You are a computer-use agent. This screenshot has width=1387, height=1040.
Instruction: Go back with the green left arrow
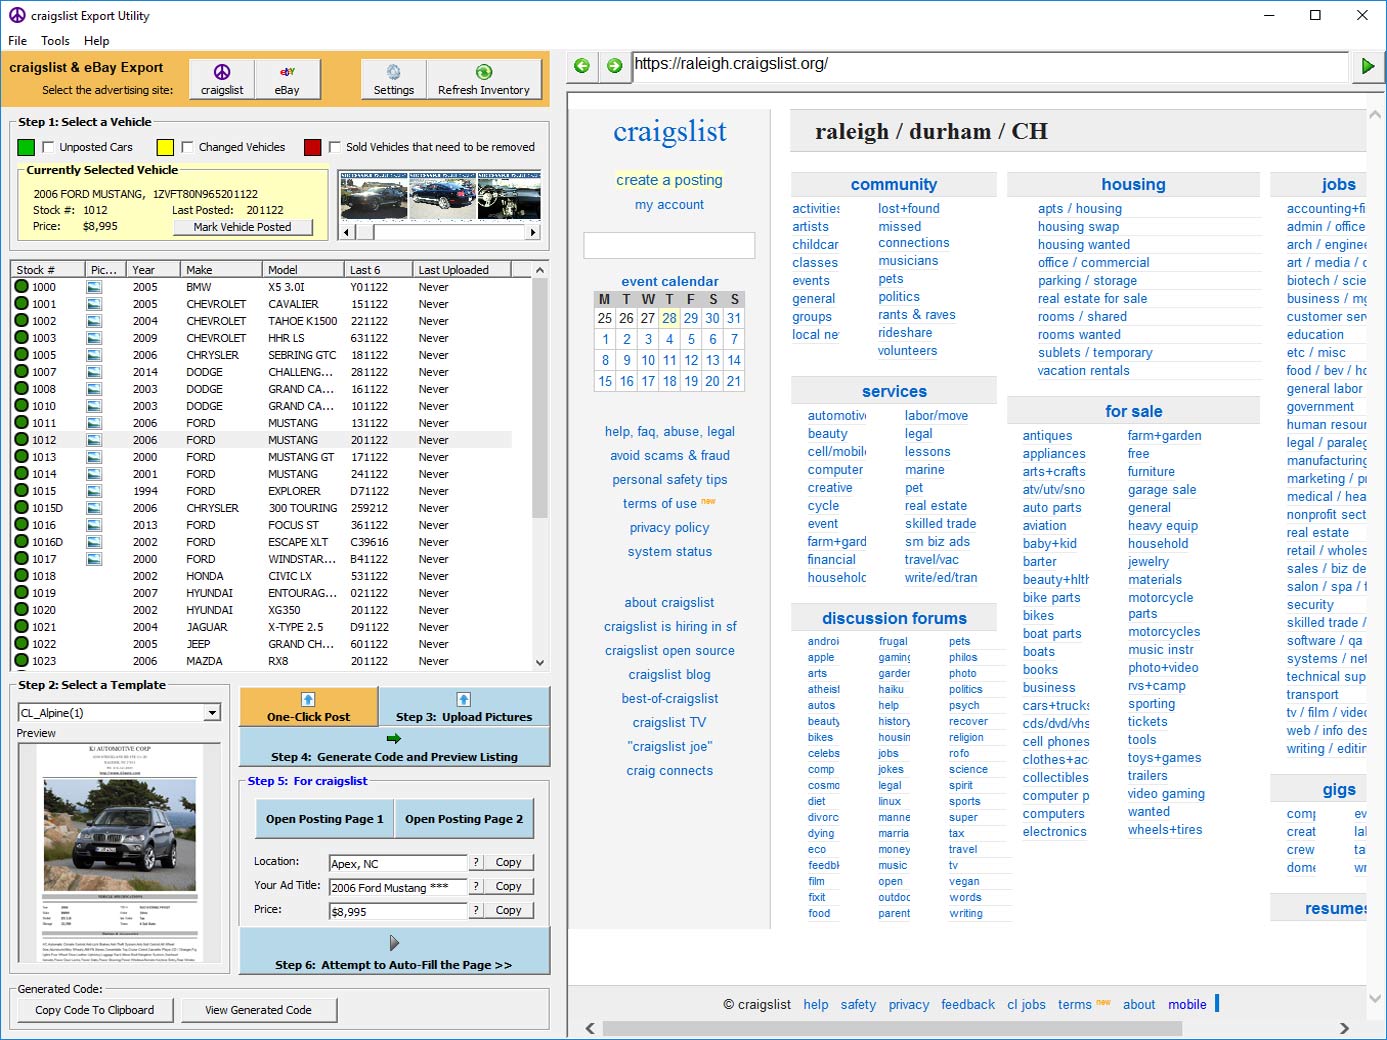tap(582, 66)
